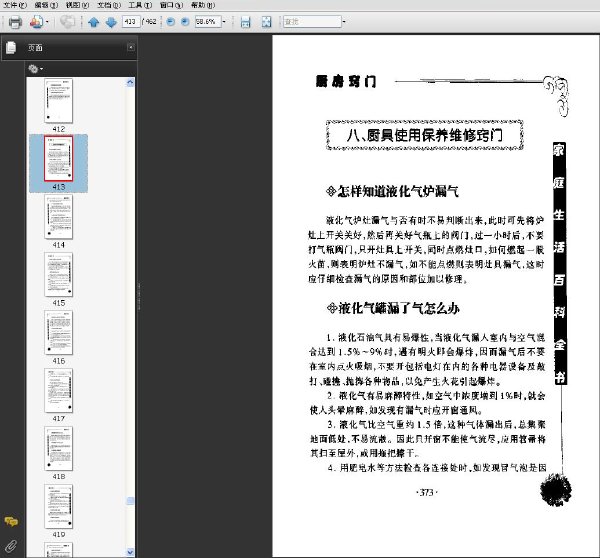Click the Create PDF icon
Viewport: 600px width, 558px height.
(36, 22)
